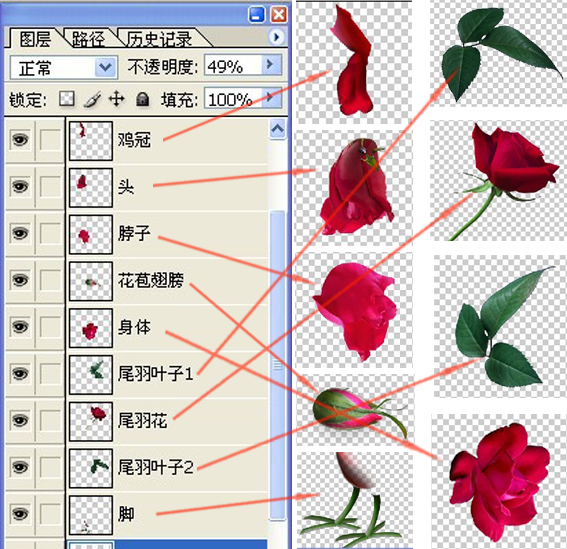567x549 pixels.
Task: Hide the 脚 layer
Action: 20,514
